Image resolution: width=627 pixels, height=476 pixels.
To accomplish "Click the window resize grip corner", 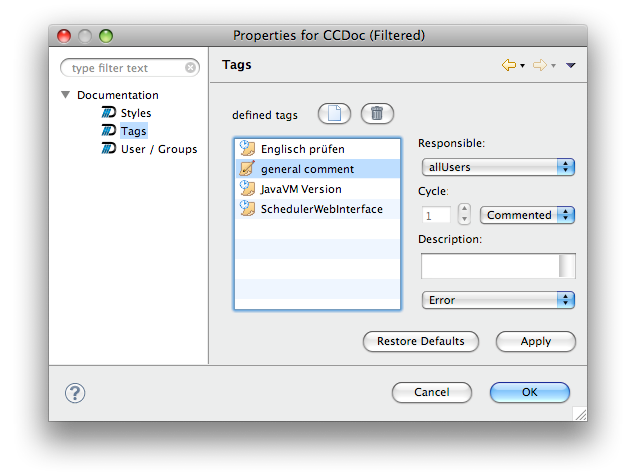I will pyautogui.click(x=580, y=414).
